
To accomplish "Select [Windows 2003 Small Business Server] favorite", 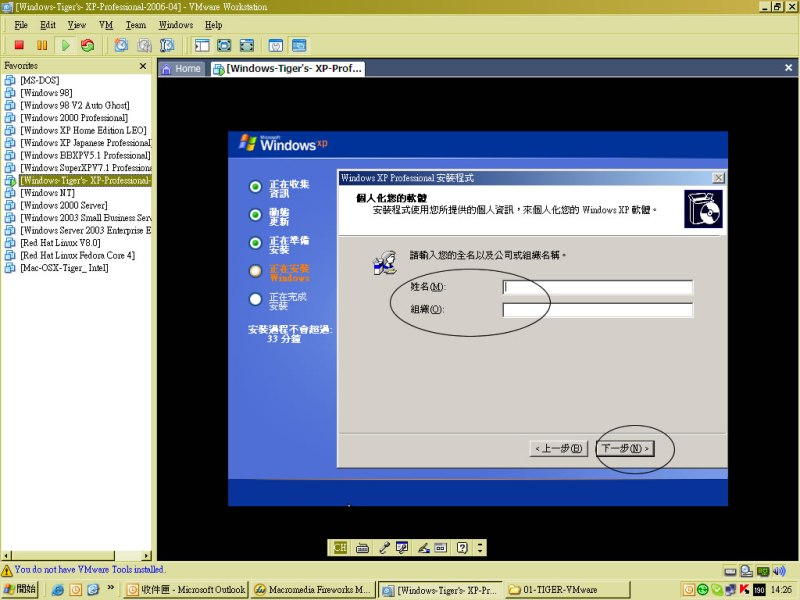I will (x=85, y=218).
